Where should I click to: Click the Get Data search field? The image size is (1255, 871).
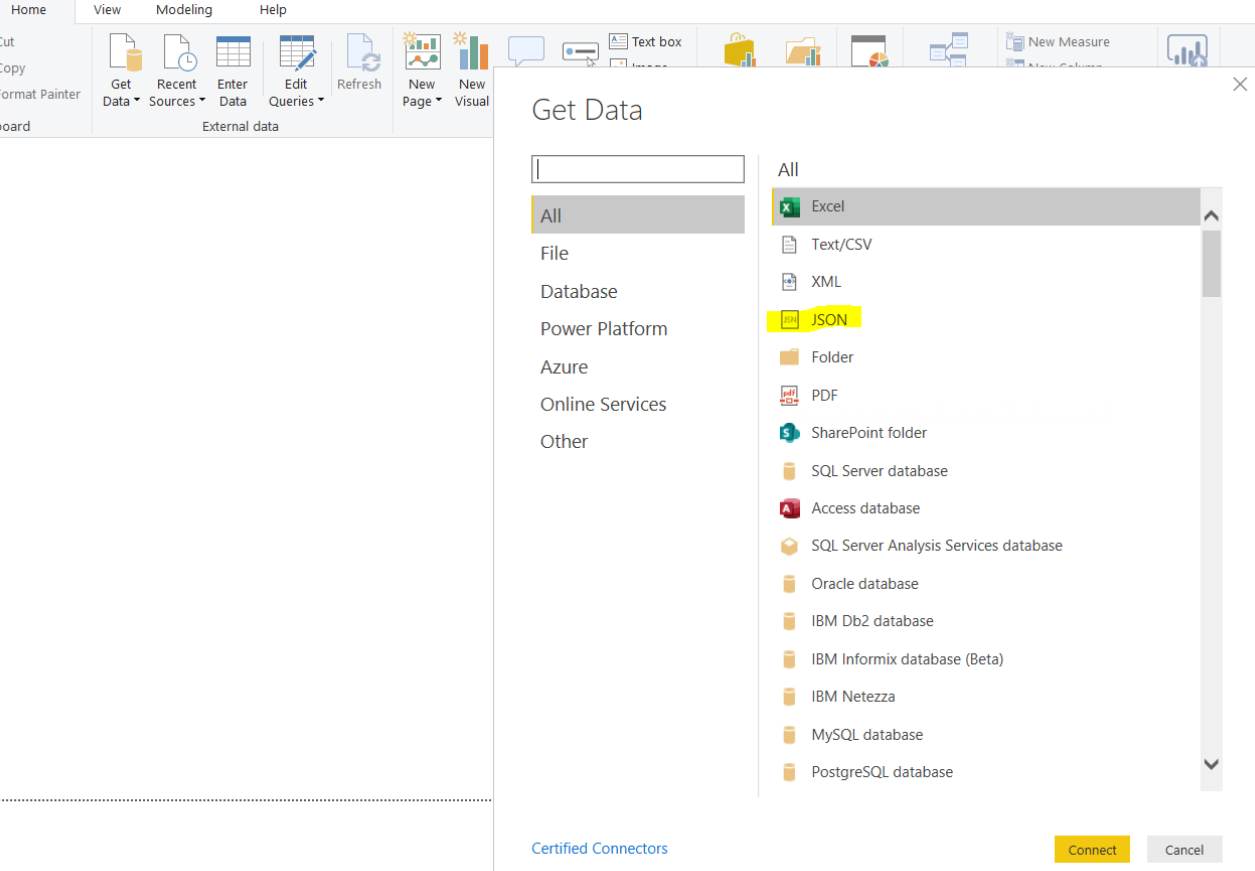click(638, 169)
